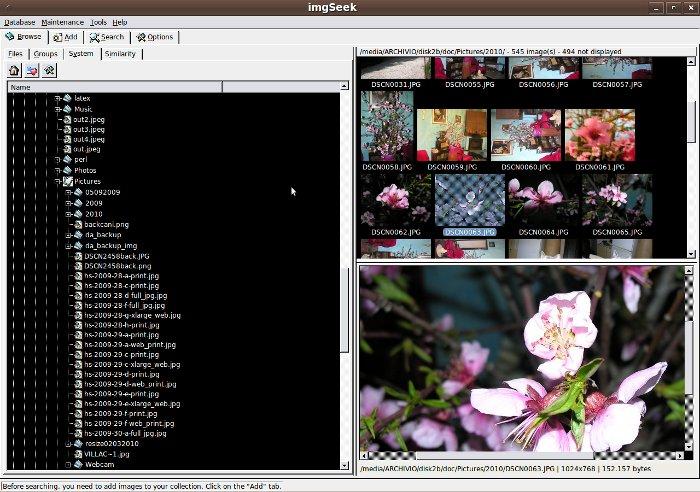700x492 pixels.
Task: Click the tools icon button beside the heart
Action: pyautogui.click(x=49, y=70)
